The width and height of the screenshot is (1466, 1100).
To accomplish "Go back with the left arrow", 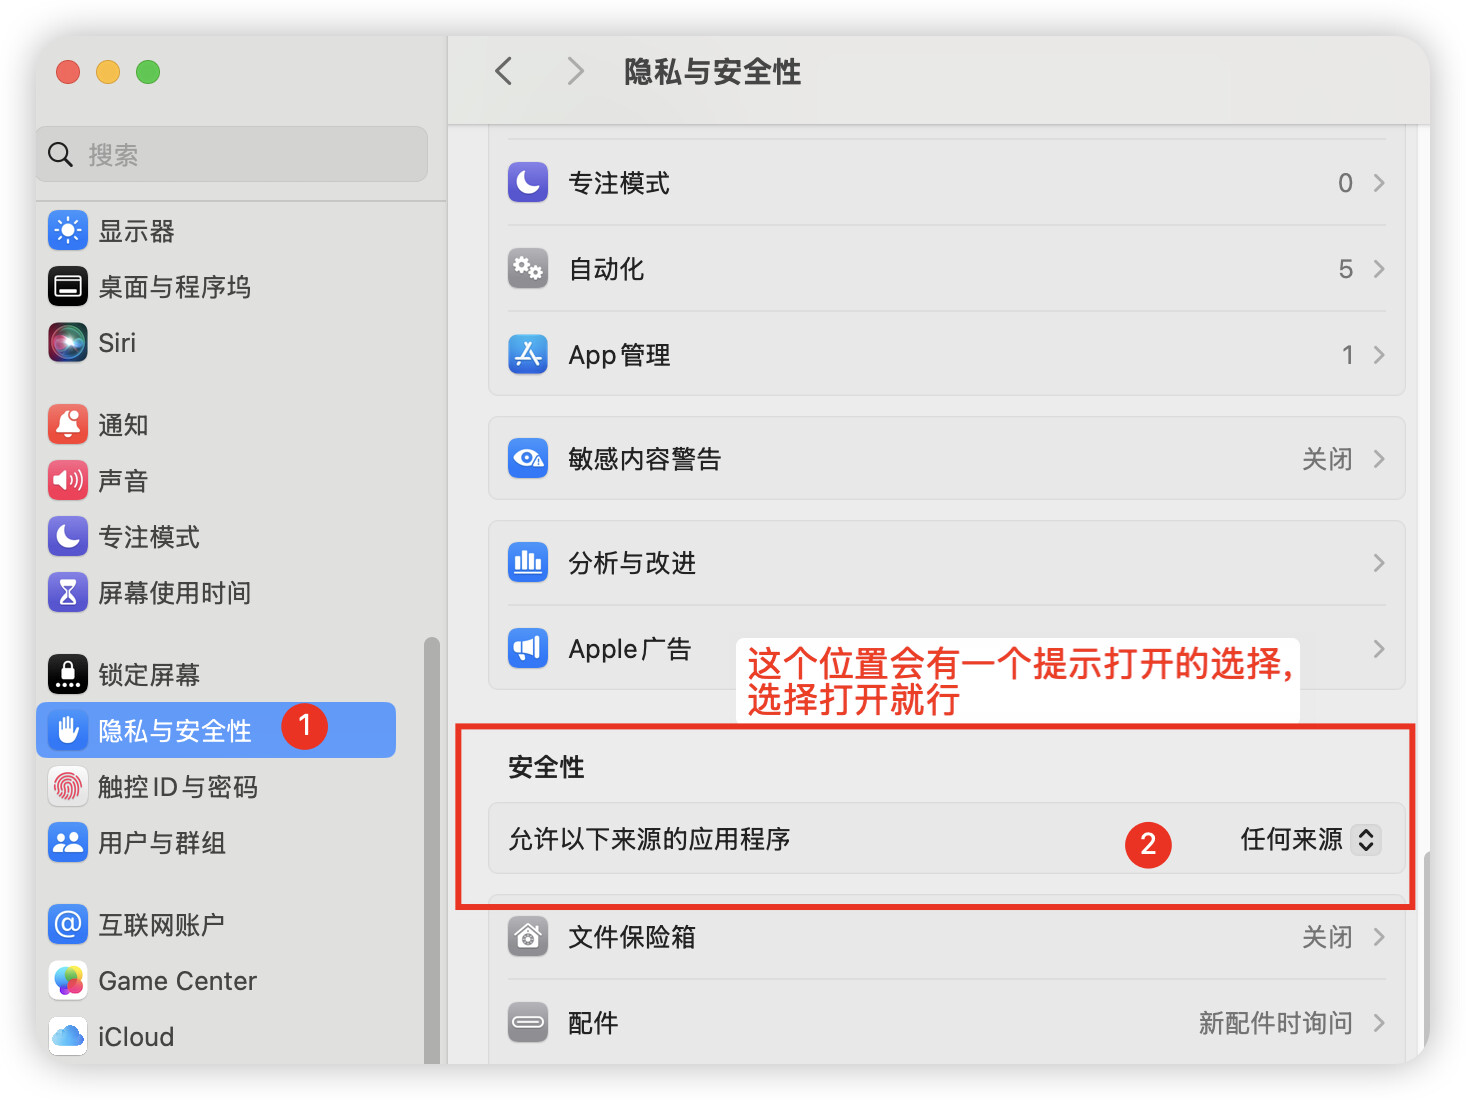I will (504, 71).
